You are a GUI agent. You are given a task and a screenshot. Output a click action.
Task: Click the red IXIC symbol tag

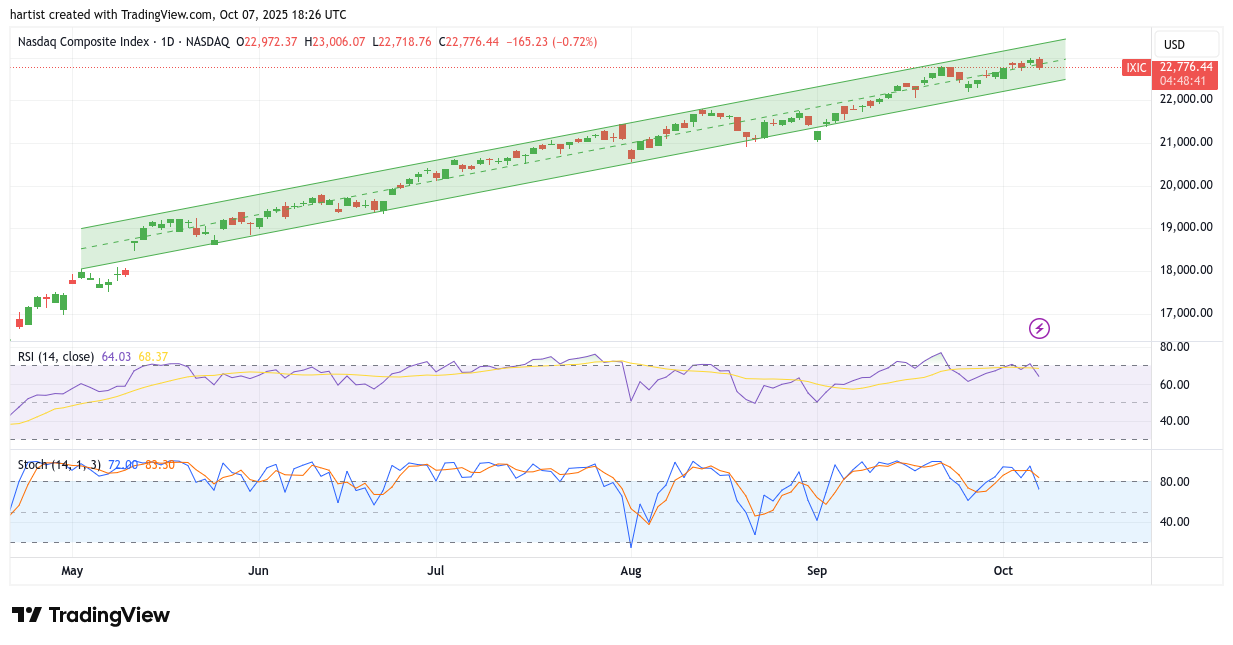coord(1135,68)
